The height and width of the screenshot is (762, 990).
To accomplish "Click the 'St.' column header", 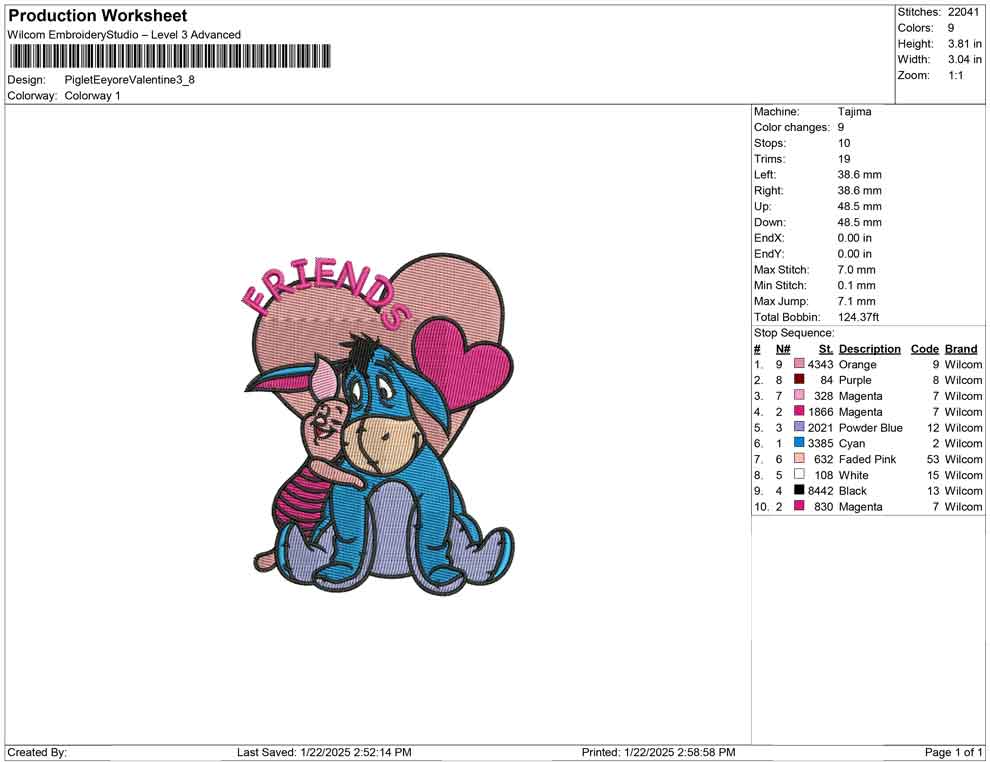I will click(x=826, y=349).
